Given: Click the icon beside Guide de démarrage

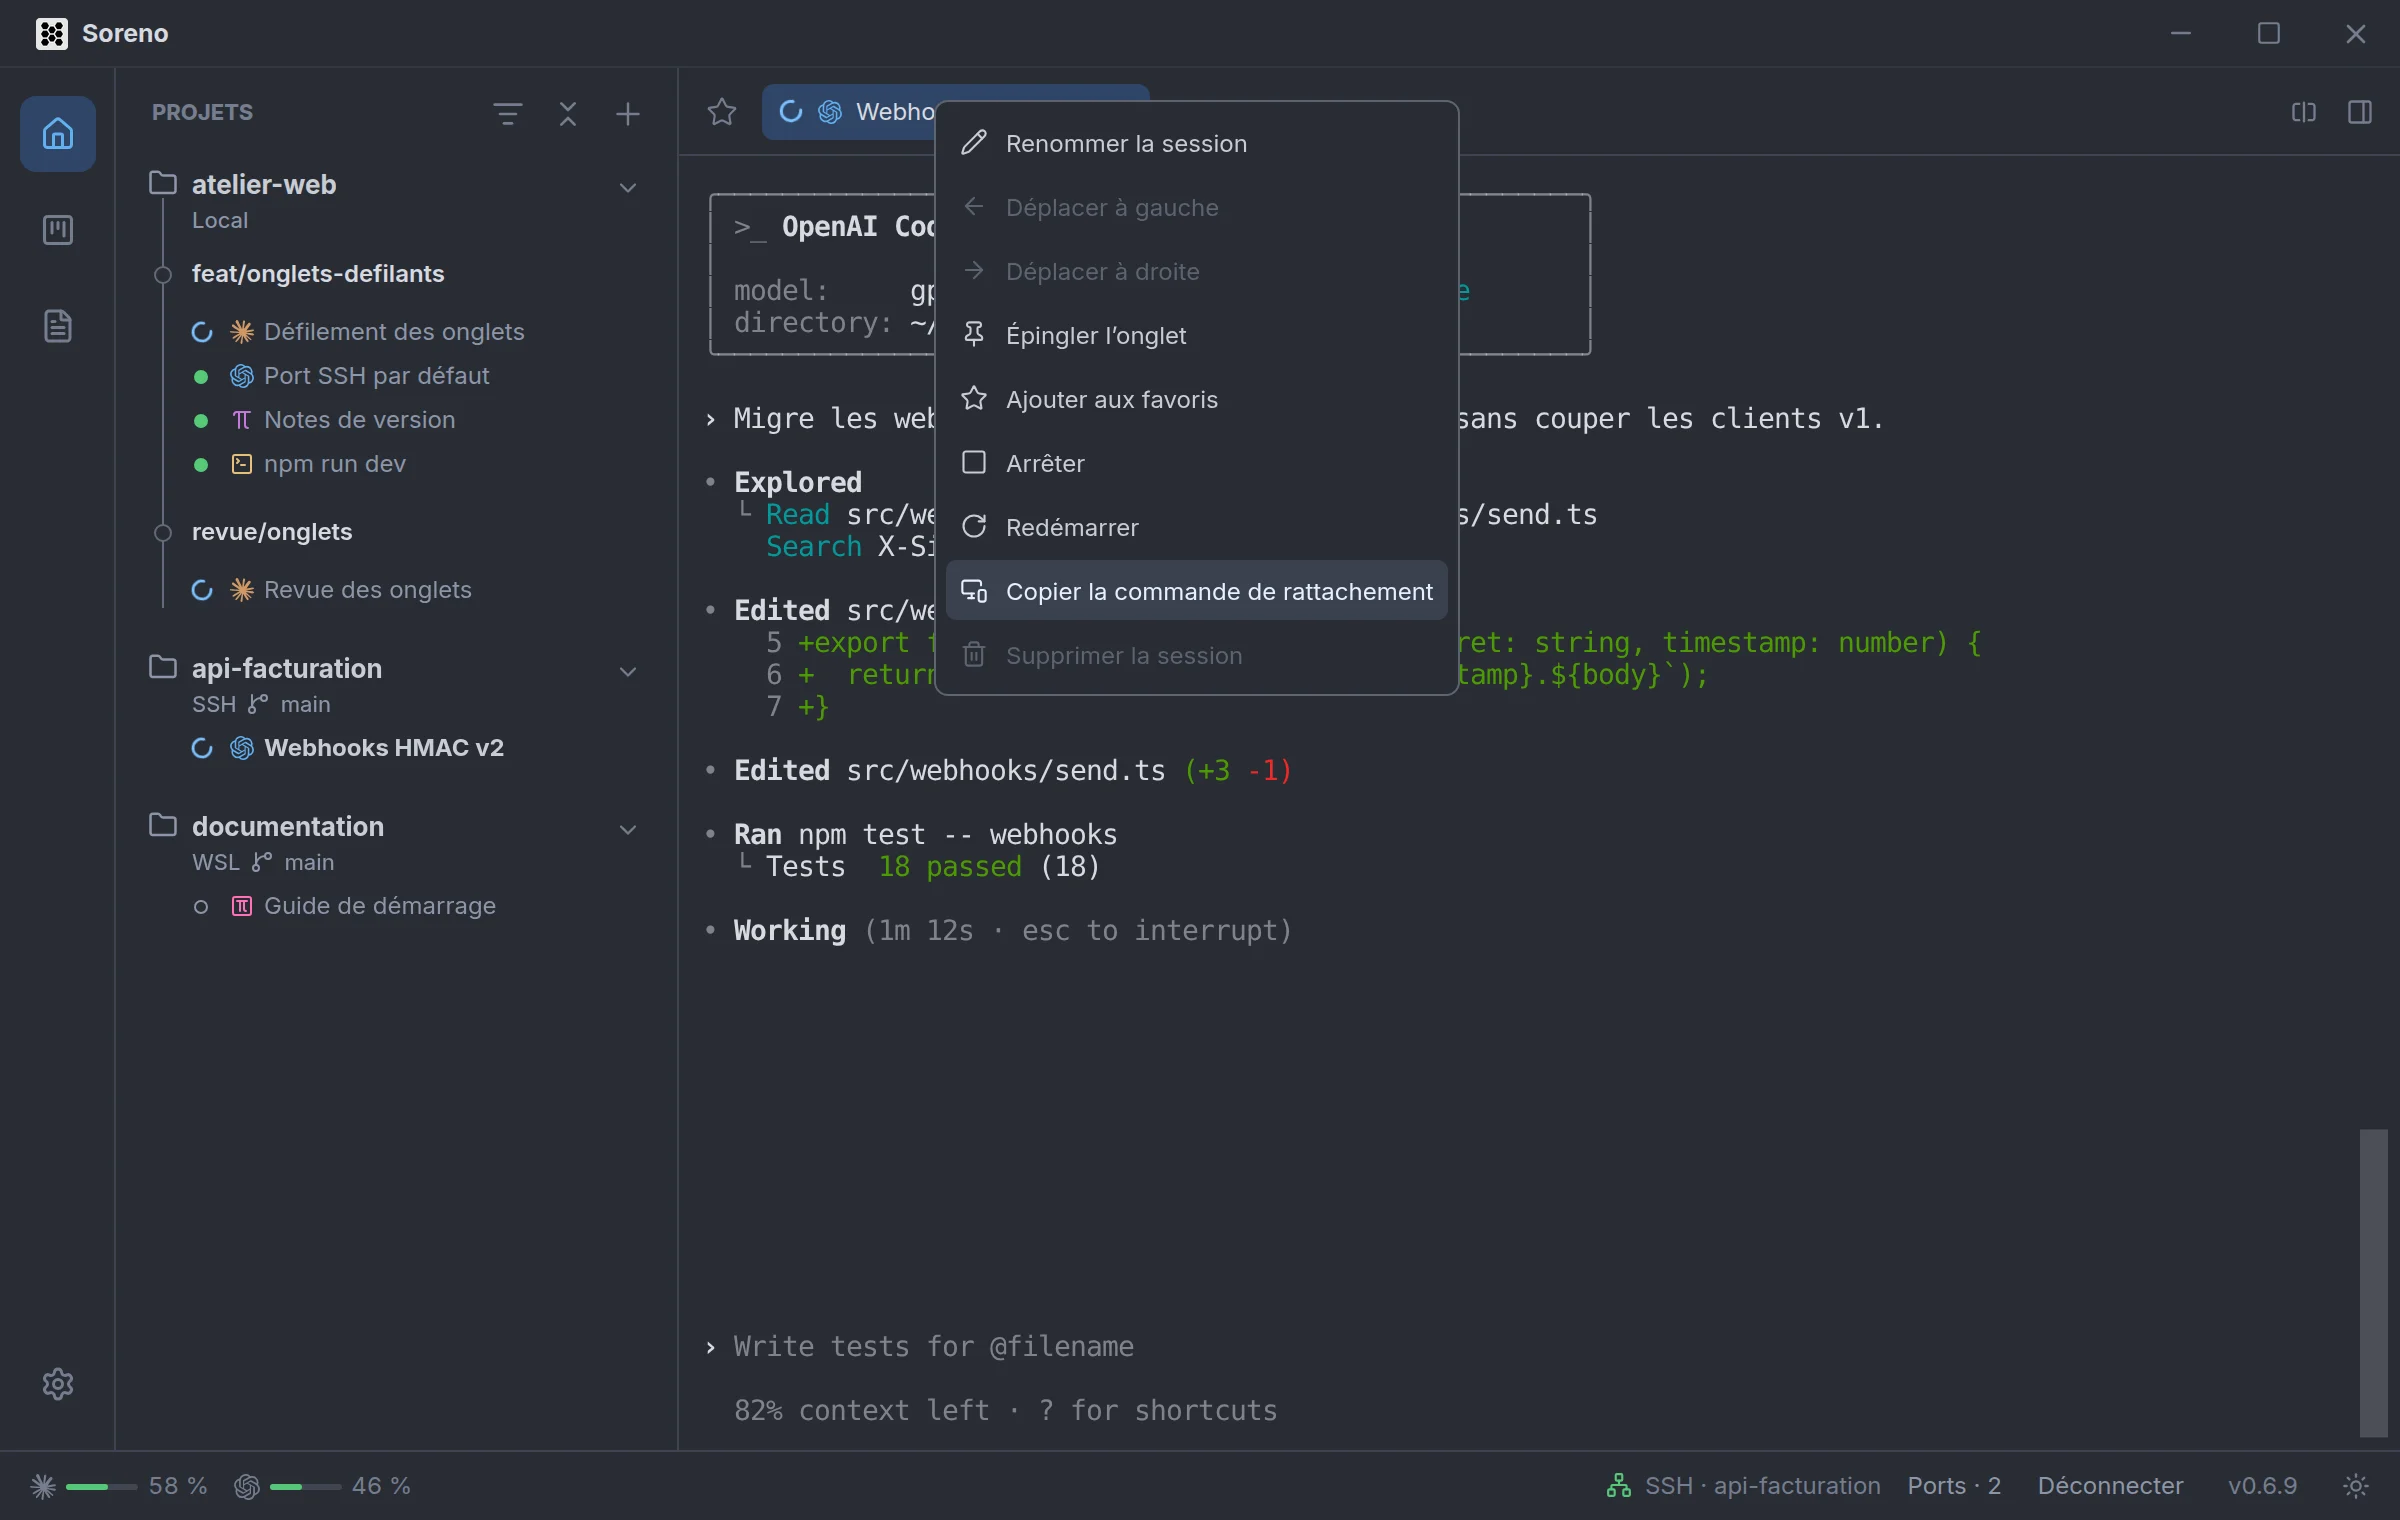Looking at the screenshot, I should [x=242, y=906].
